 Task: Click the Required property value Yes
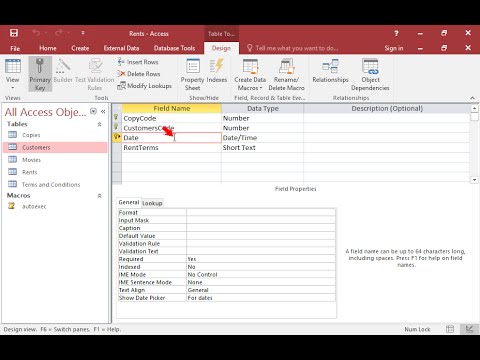pyautogui.click(x=261, y=259)
